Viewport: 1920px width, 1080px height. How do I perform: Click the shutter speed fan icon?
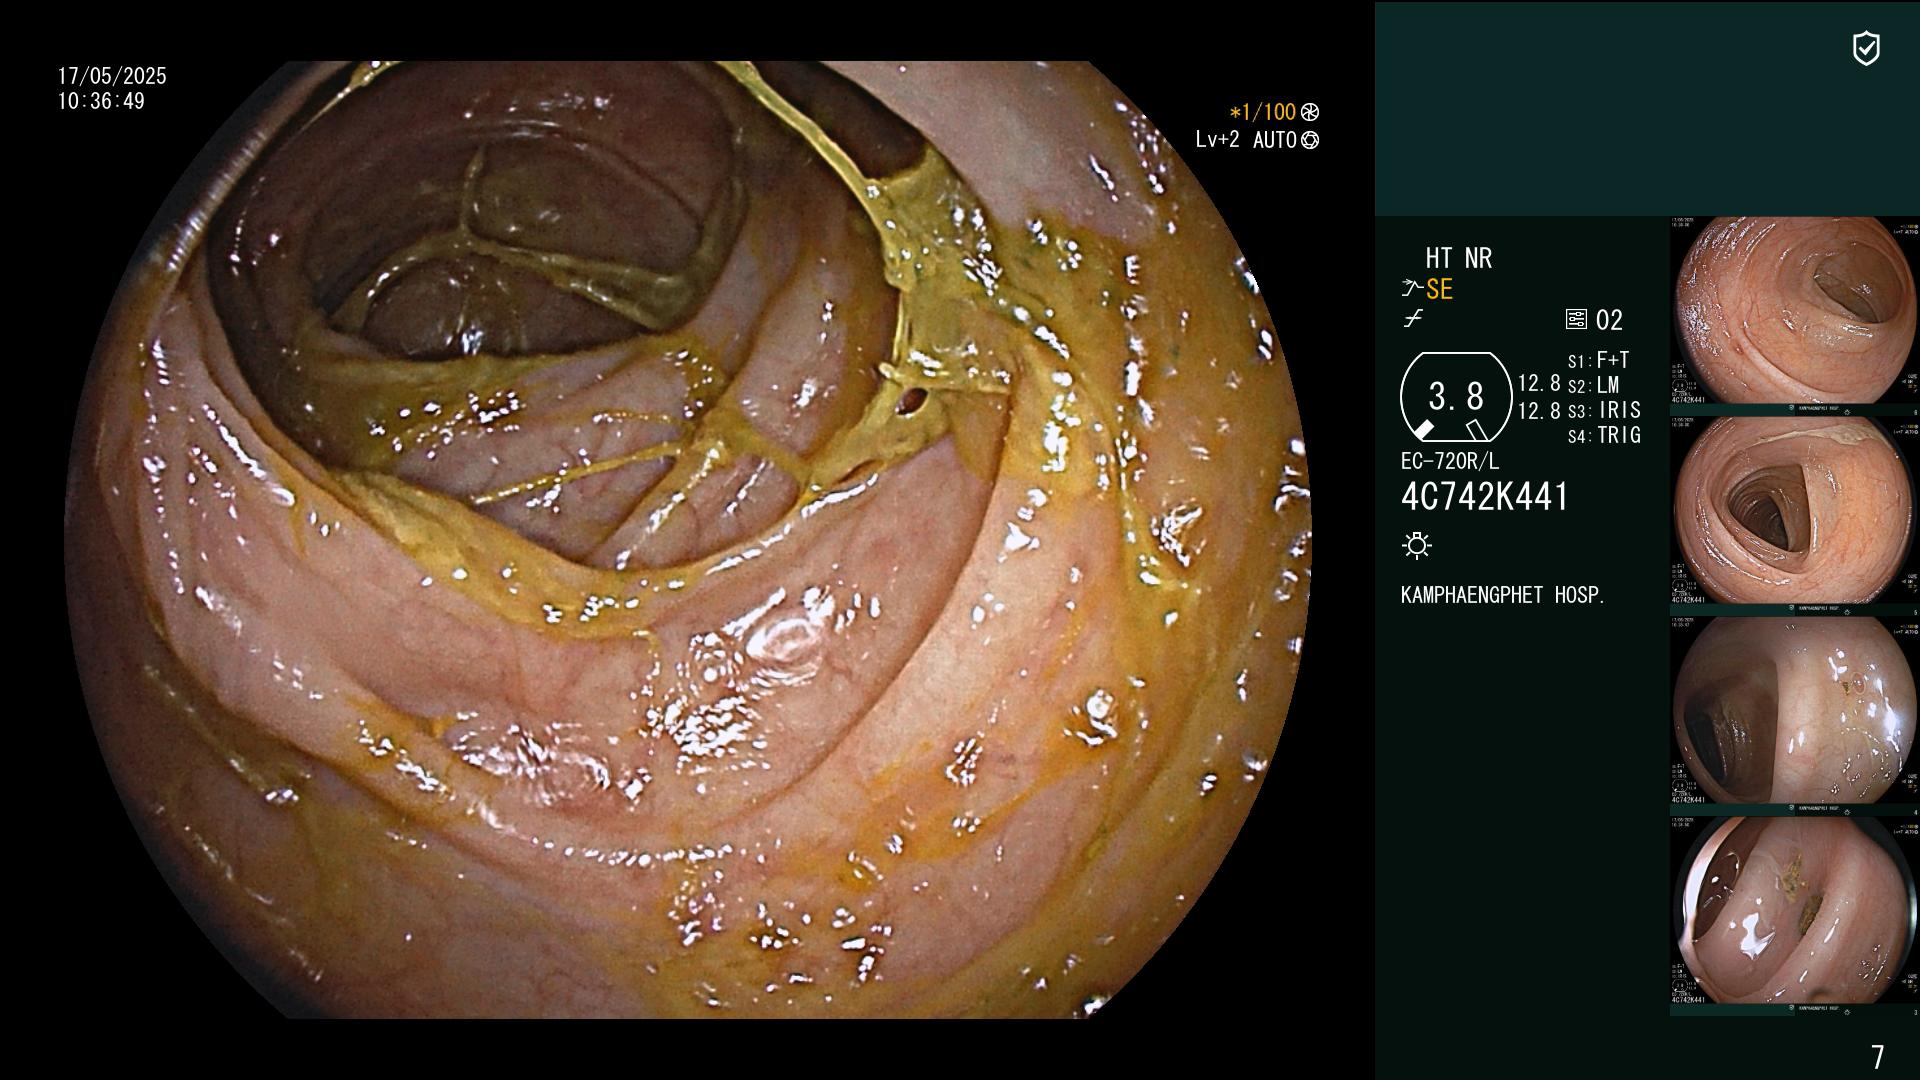pyautogui.click(x=1310, y=112)
